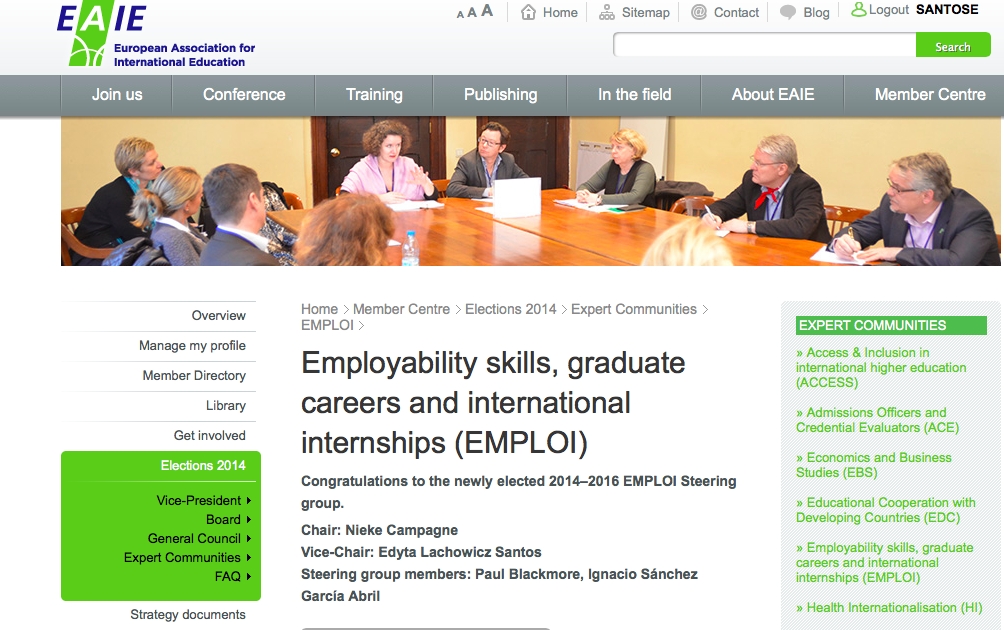Image resolution: width=1004 pixels, height=630 pixels.
Task: Click the Home house icon
Action: (x=529, y=12)
